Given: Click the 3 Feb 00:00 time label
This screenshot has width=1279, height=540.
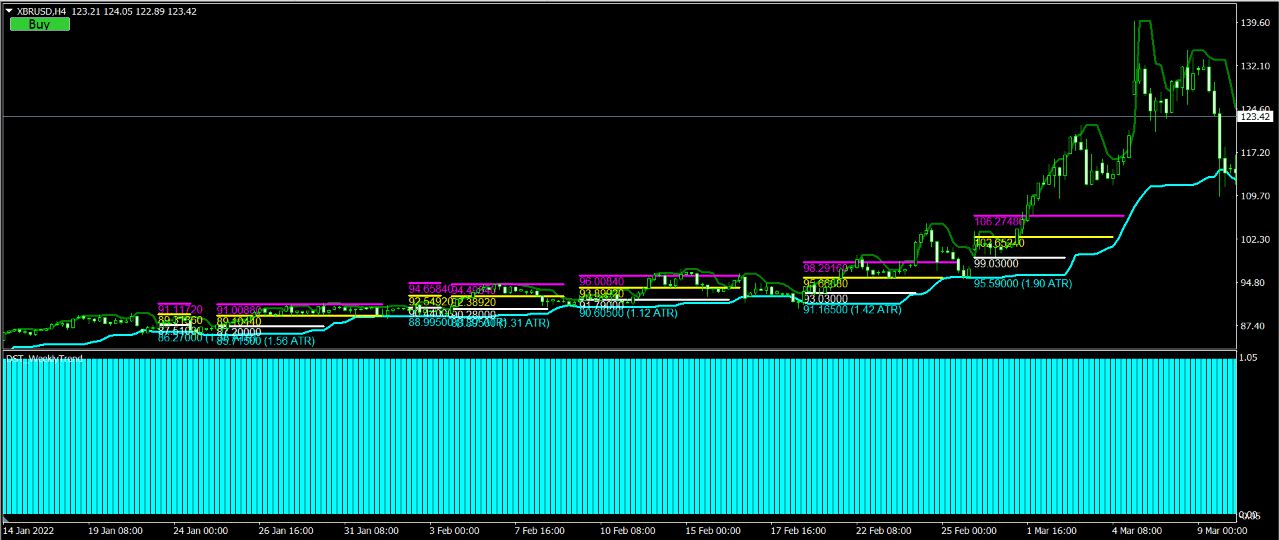Looking at the screenshot, I should tap(454, 531).
